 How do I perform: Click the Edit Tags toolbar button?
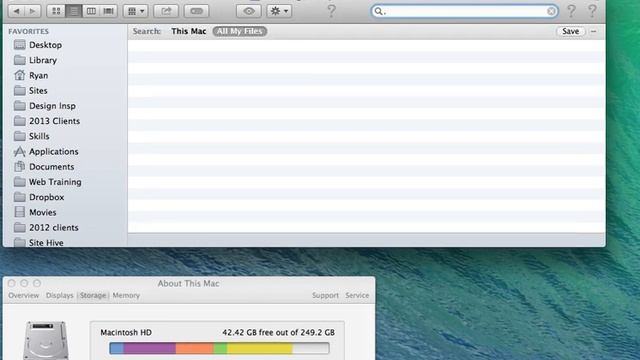pos(196,11)
